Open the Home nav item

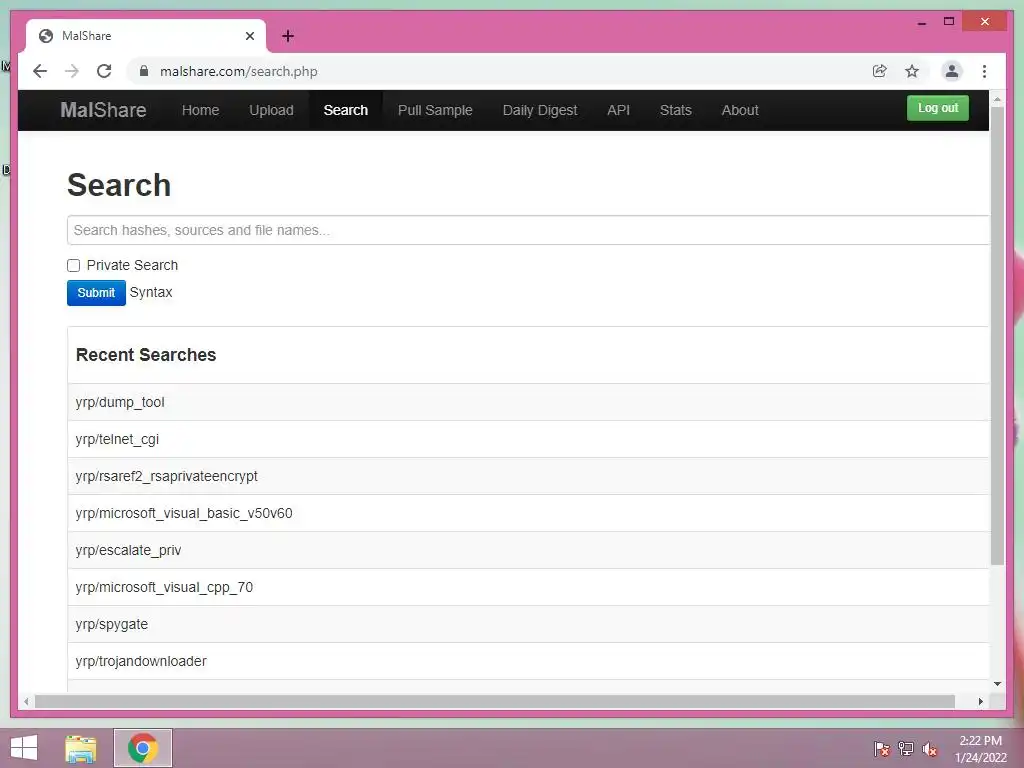[x=200, y=110]
